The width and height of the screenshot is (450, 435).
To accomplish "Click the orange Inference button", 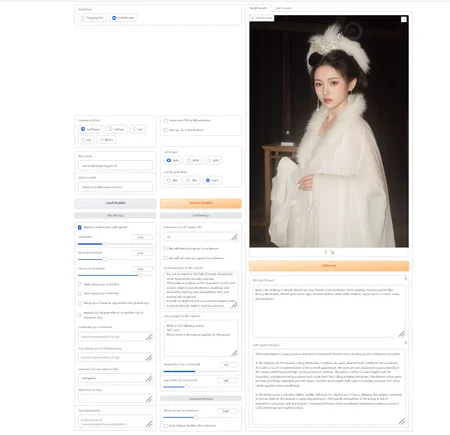I will (329, 266).
